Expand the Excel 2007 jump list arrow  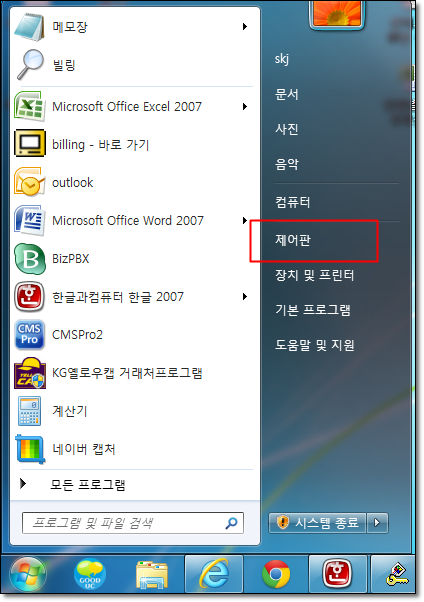(245, 106)
